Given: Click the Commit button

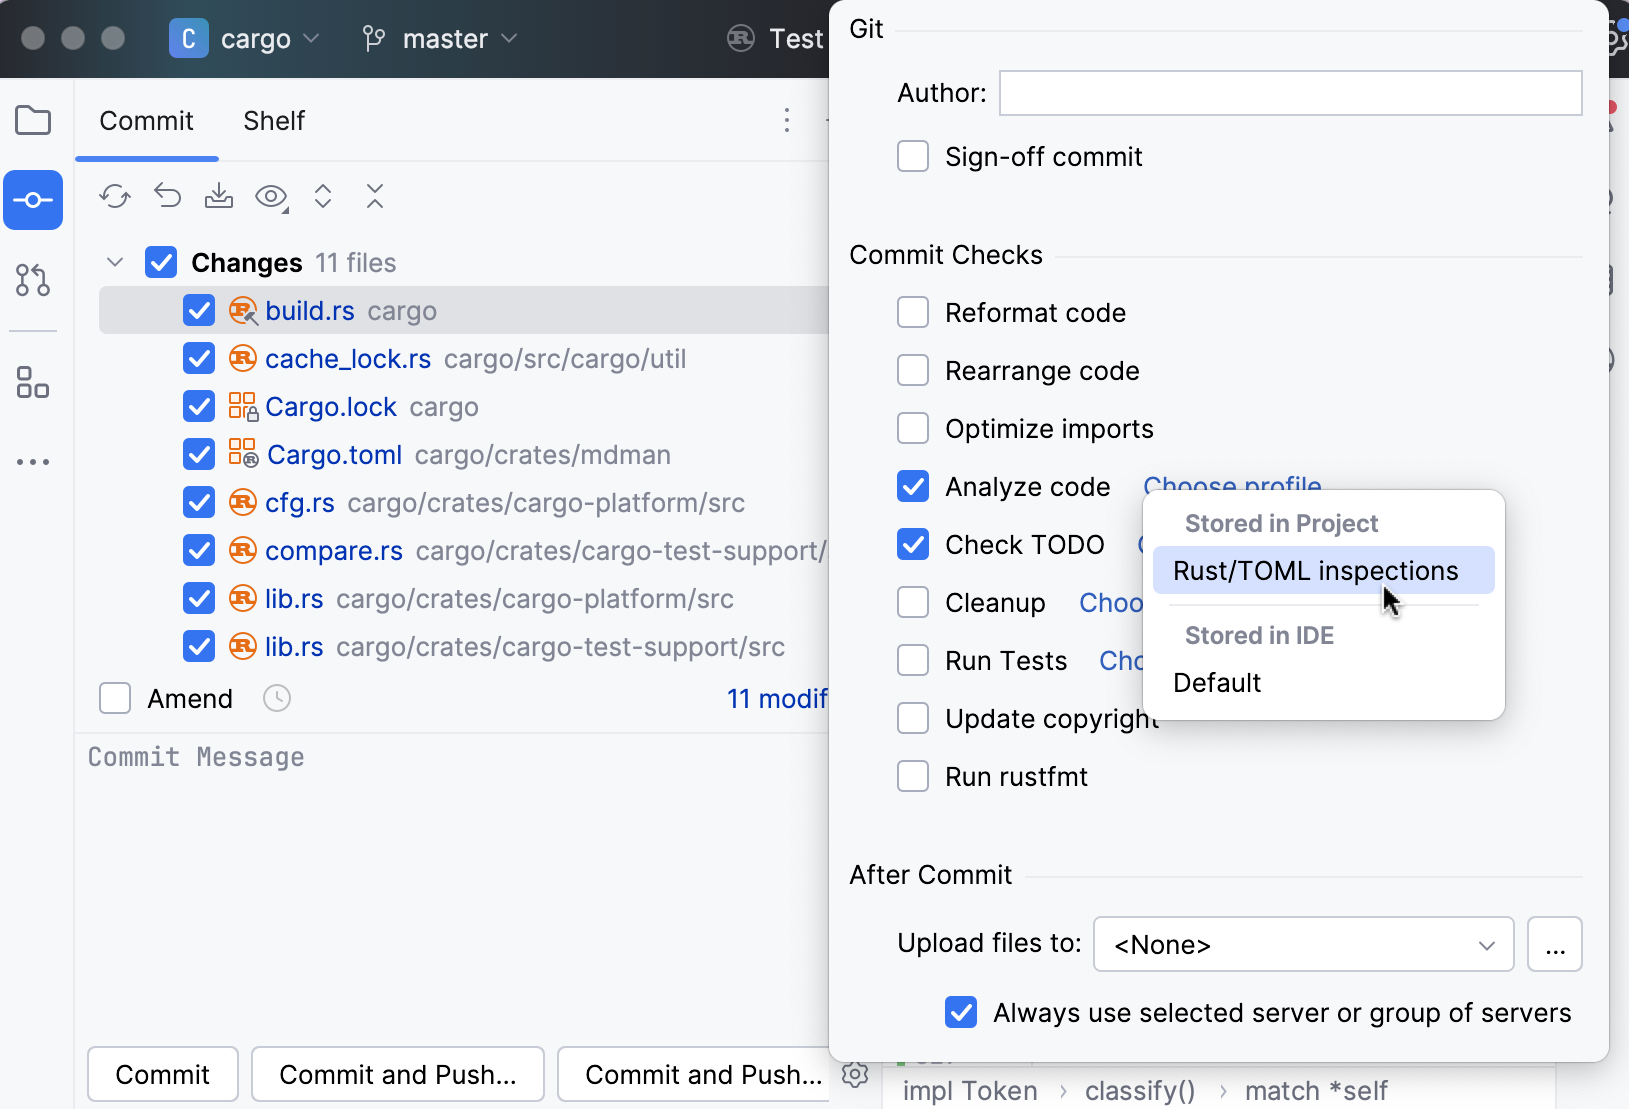Looking at the screenshot, I should click(x=163, y=1075).
